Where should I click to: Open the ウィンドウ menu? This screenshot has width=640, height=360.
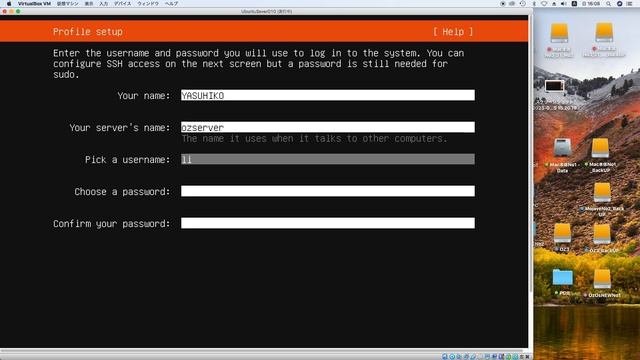coord(148,3)
